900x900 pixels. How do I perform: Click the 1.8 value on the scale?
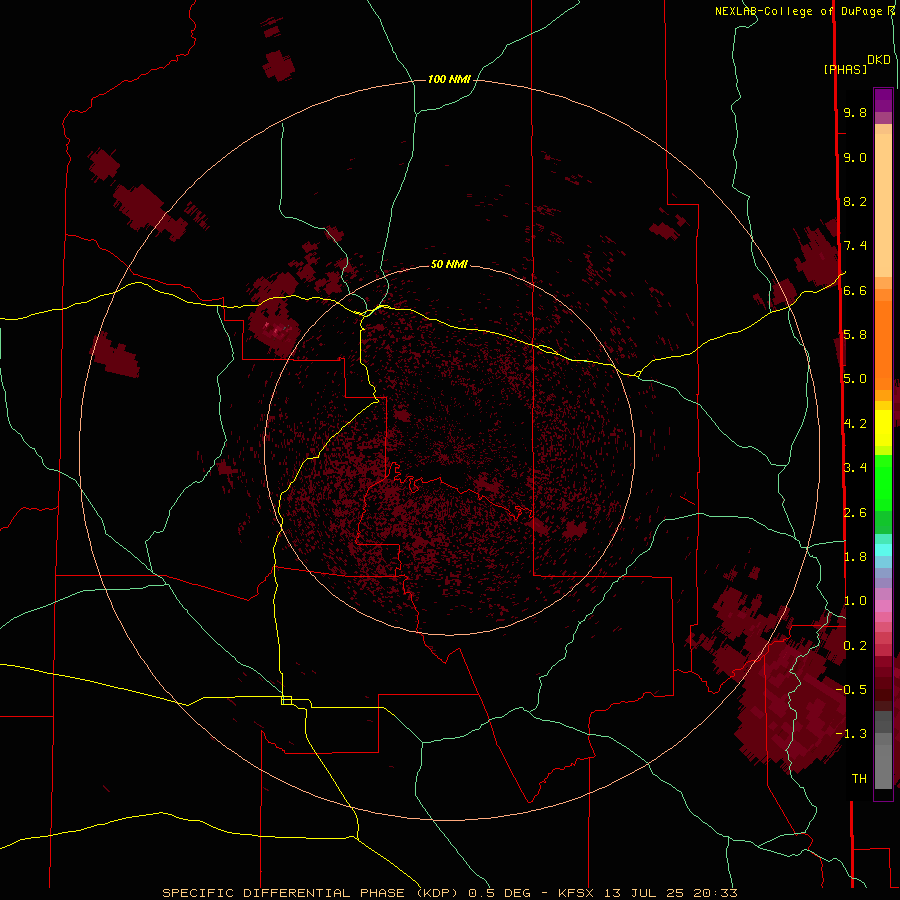click(x=855, y=557)
